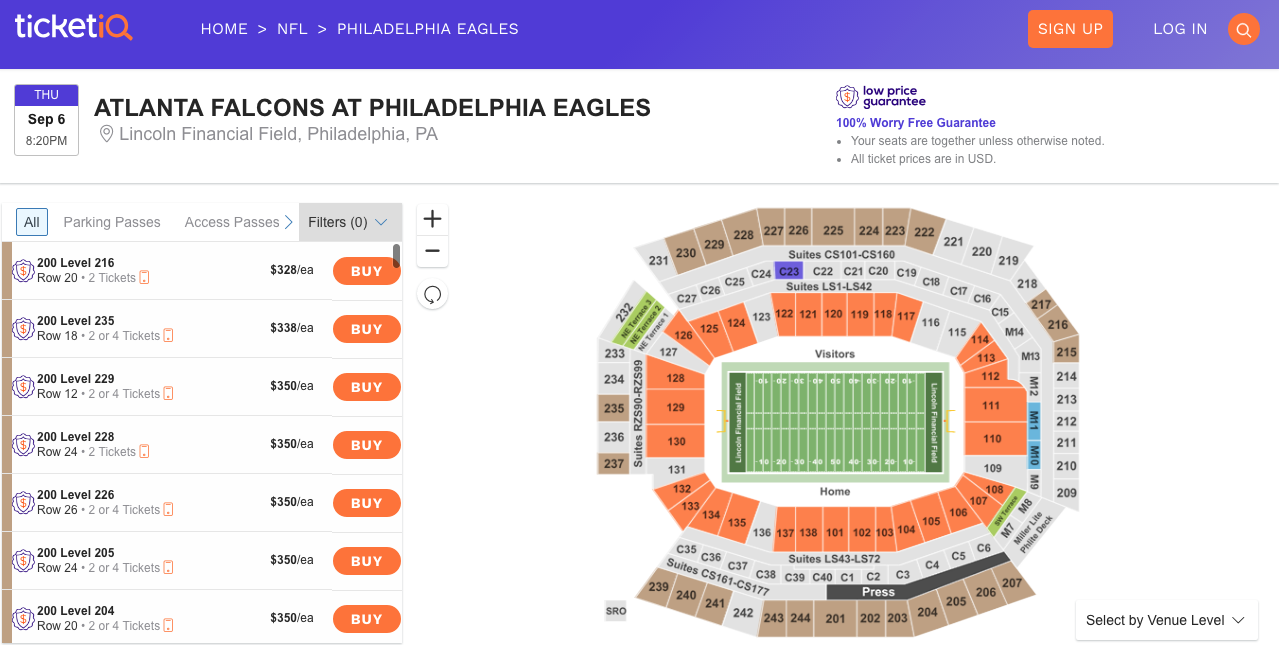
Task: Zoom out on the seating map
Action: click(432, 250)
